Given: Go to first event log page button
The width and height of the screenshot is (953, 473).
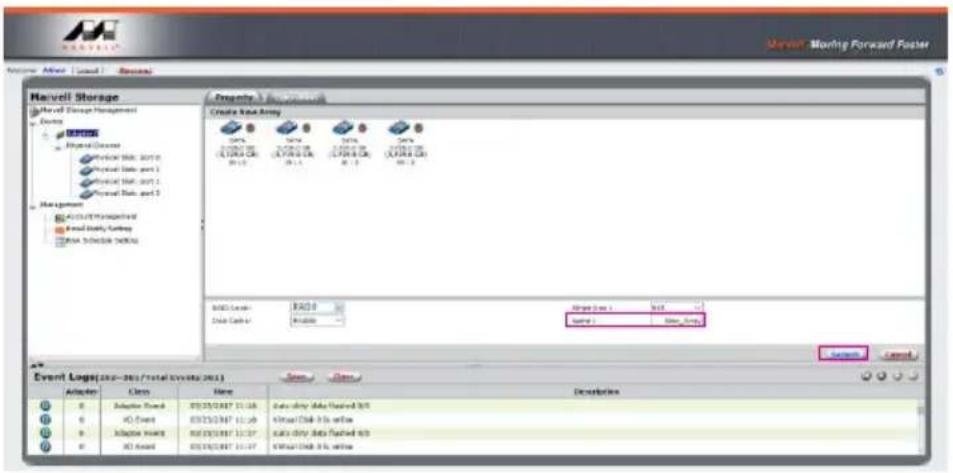Looking at the screenshot, I should pos(867,377).
